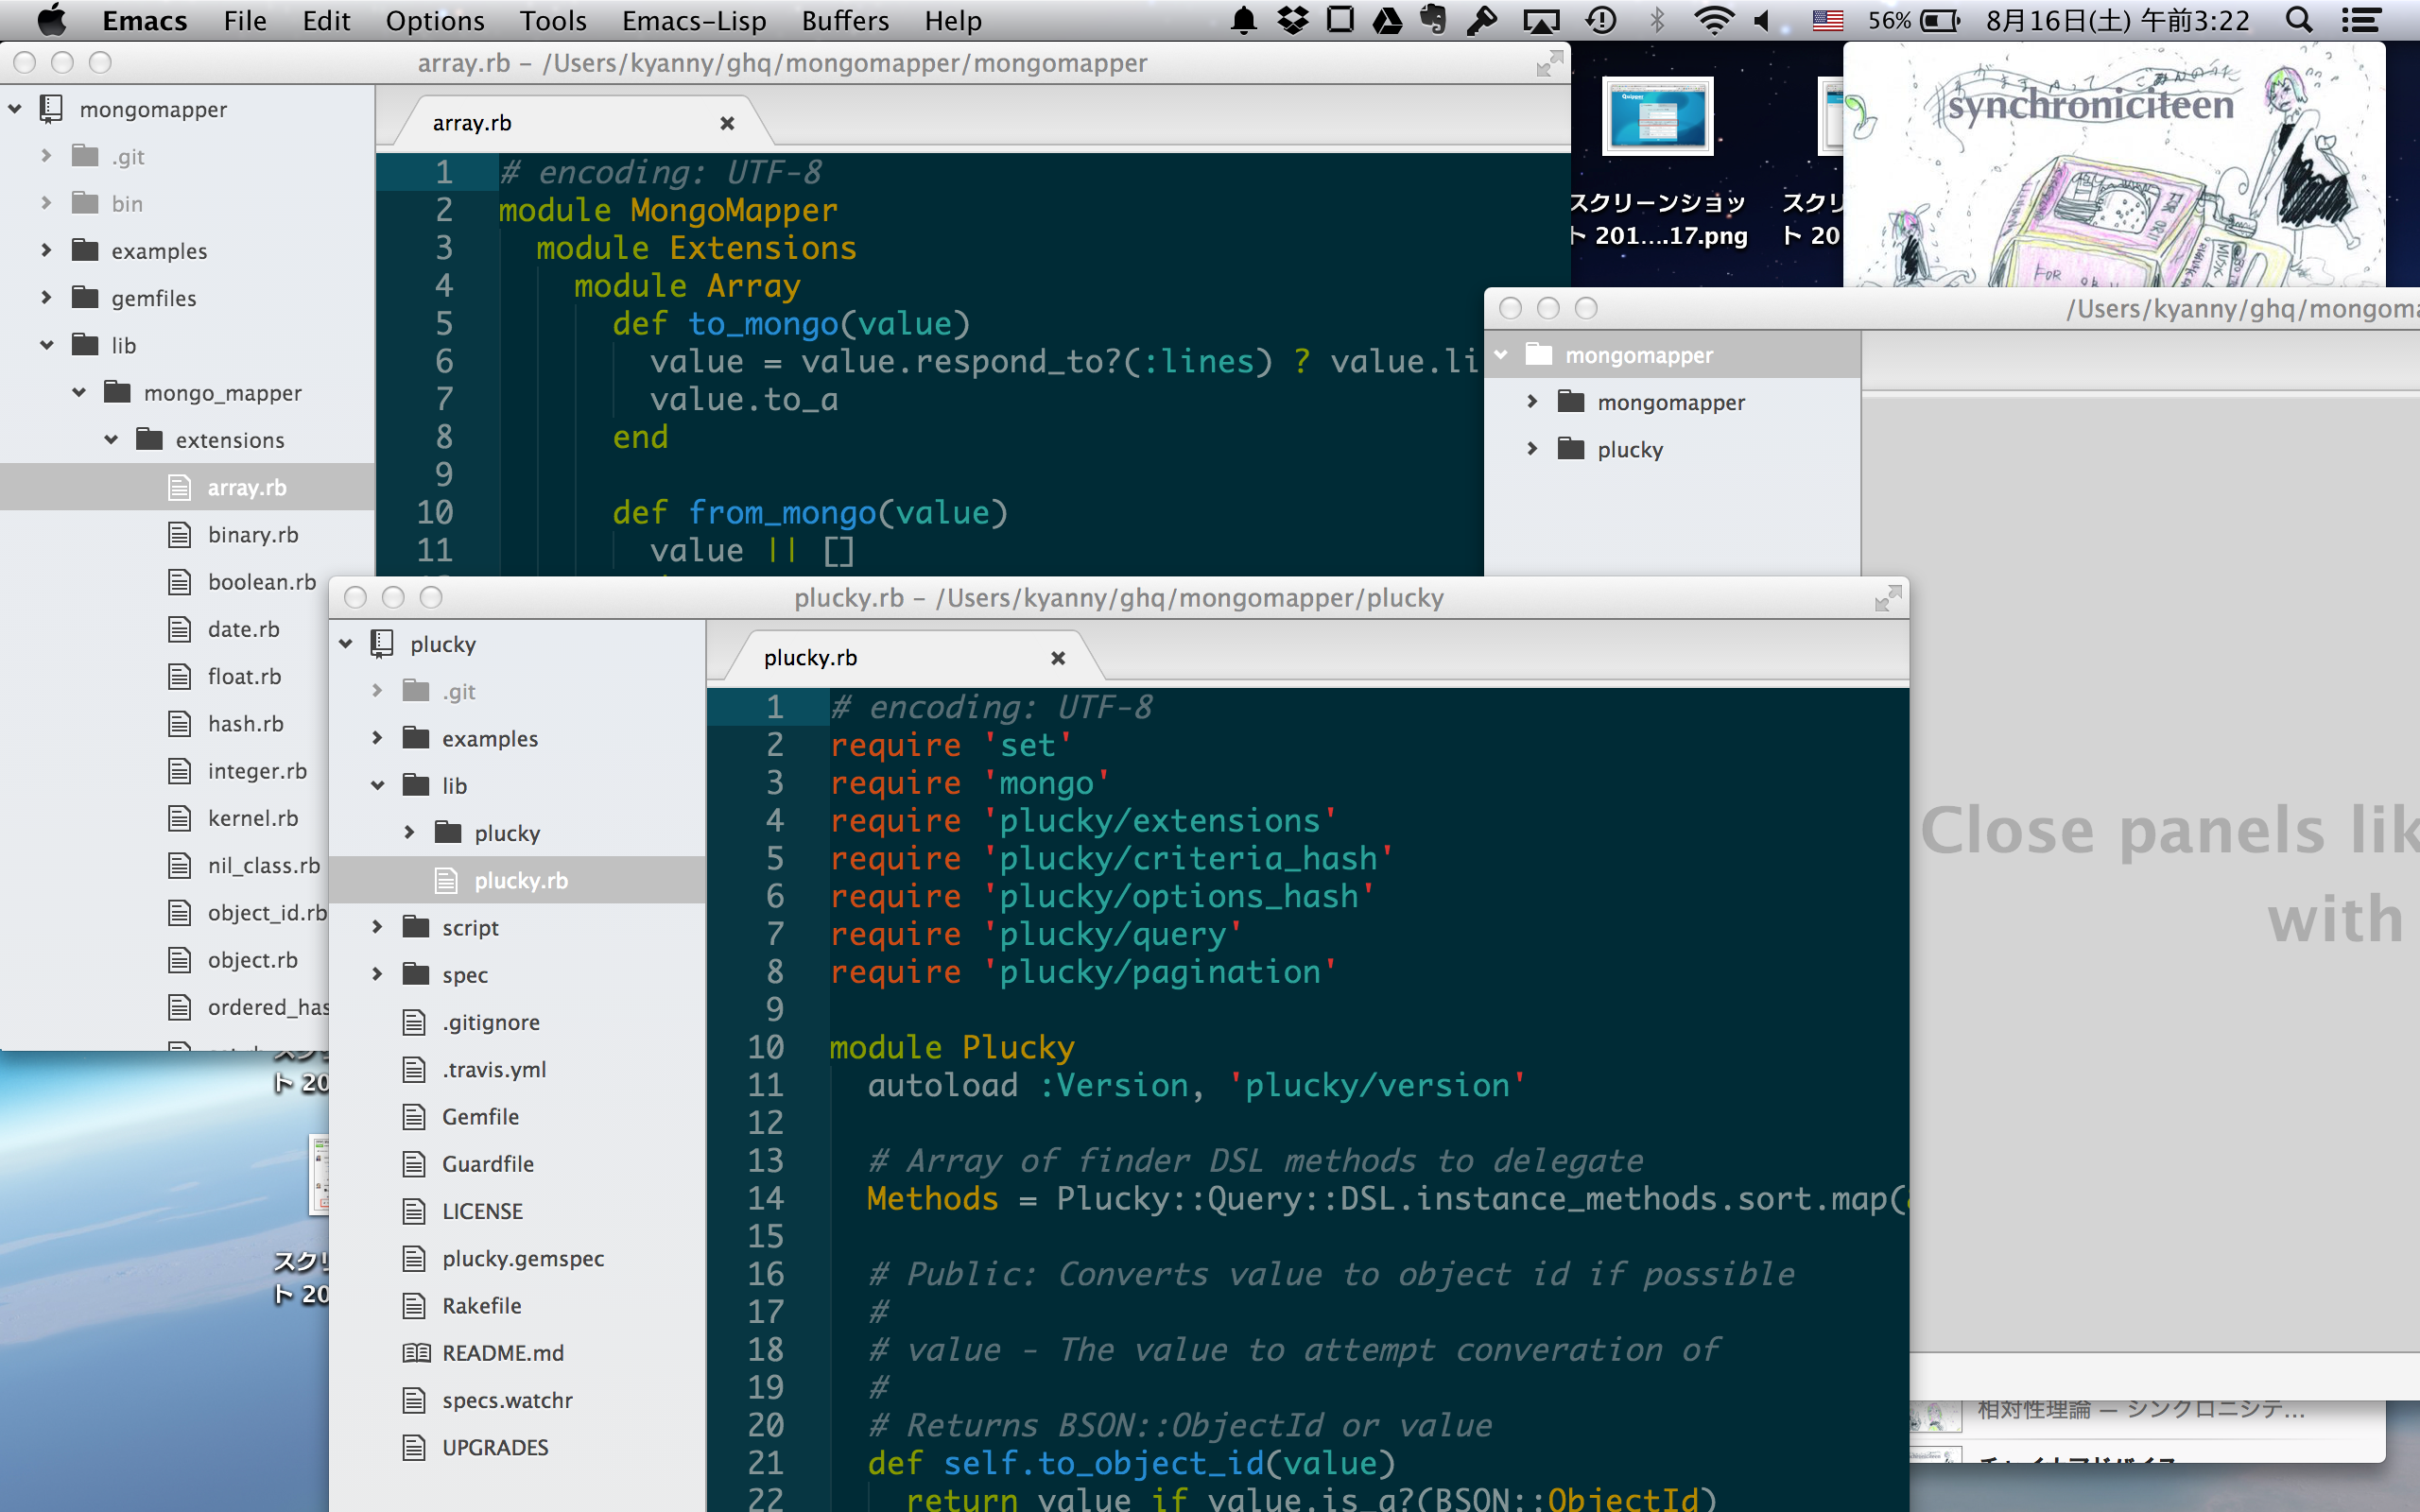This screenshot has width=2420, height=1512.
Task: Open the Apple menu
Action: pos(51,20)
